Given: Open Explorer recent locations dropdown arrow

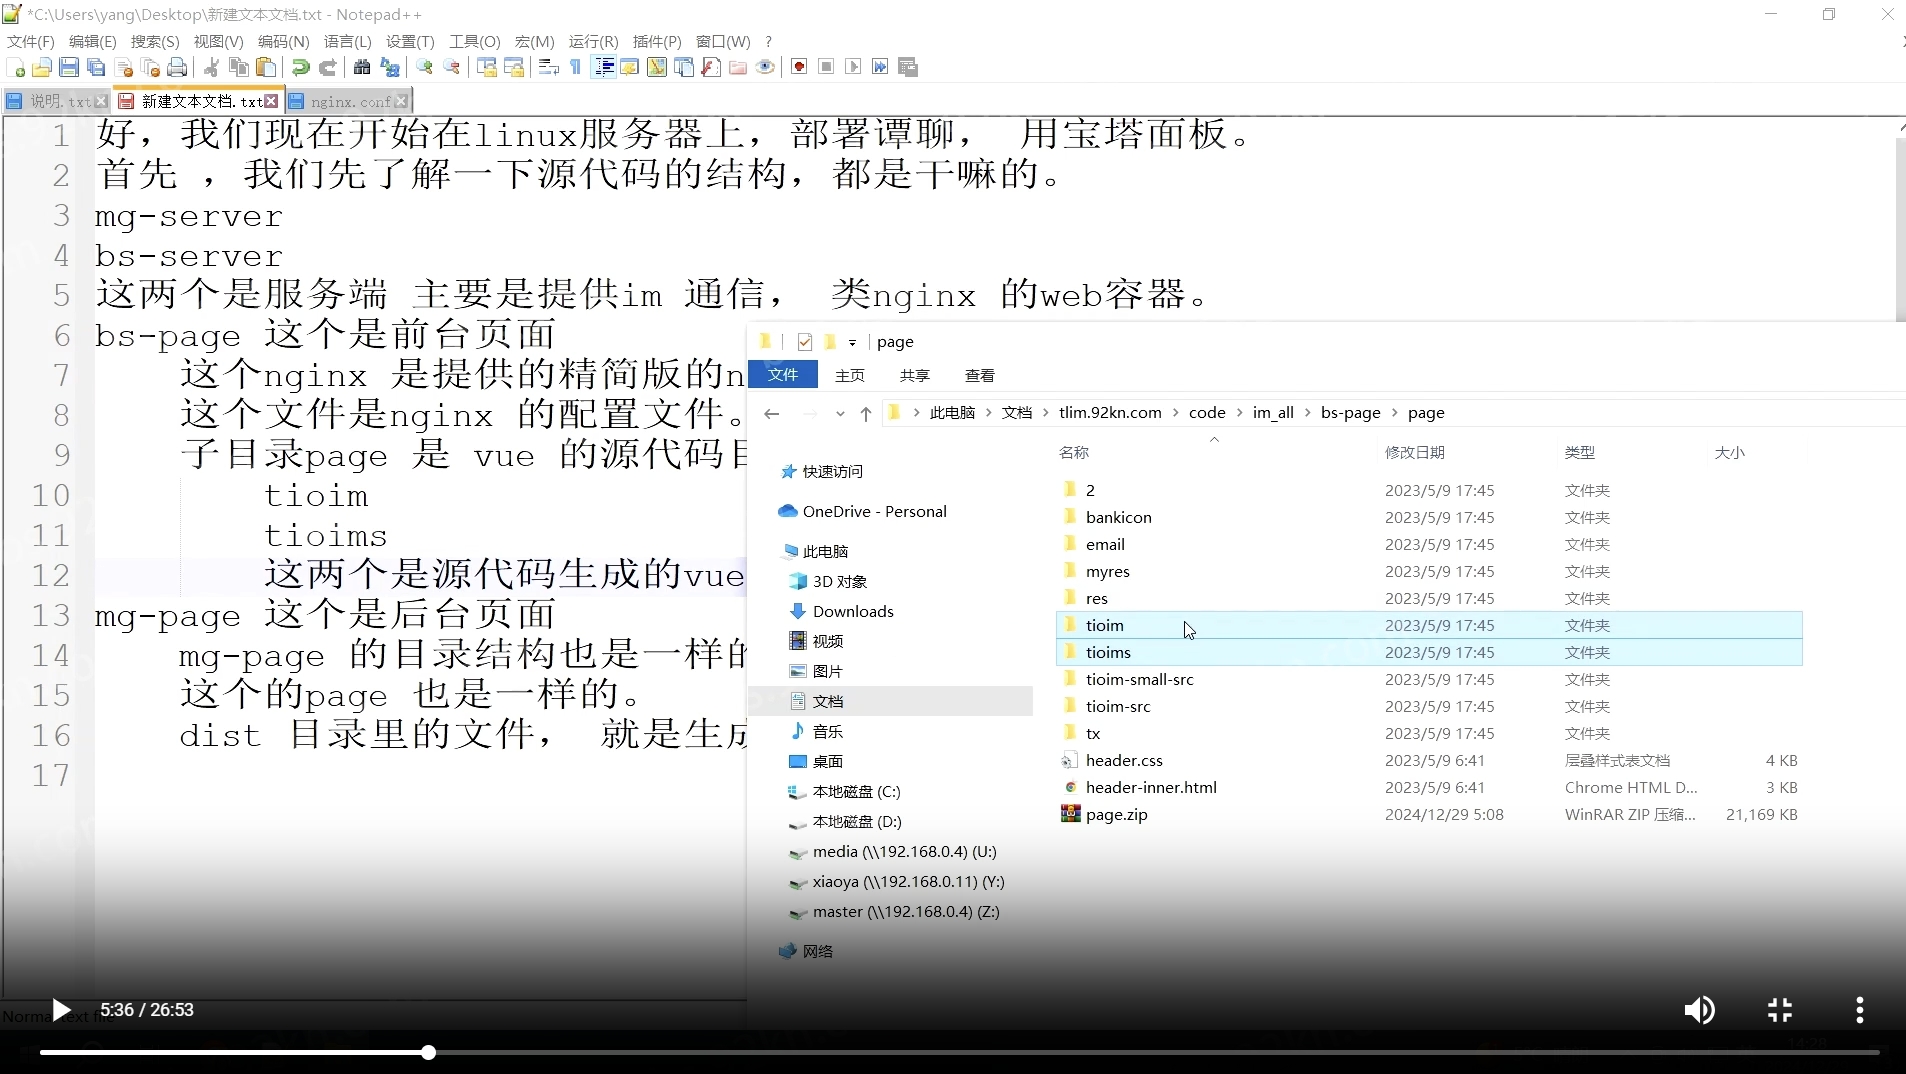Looking at the screenshot, I should click(x=840, y=414).
